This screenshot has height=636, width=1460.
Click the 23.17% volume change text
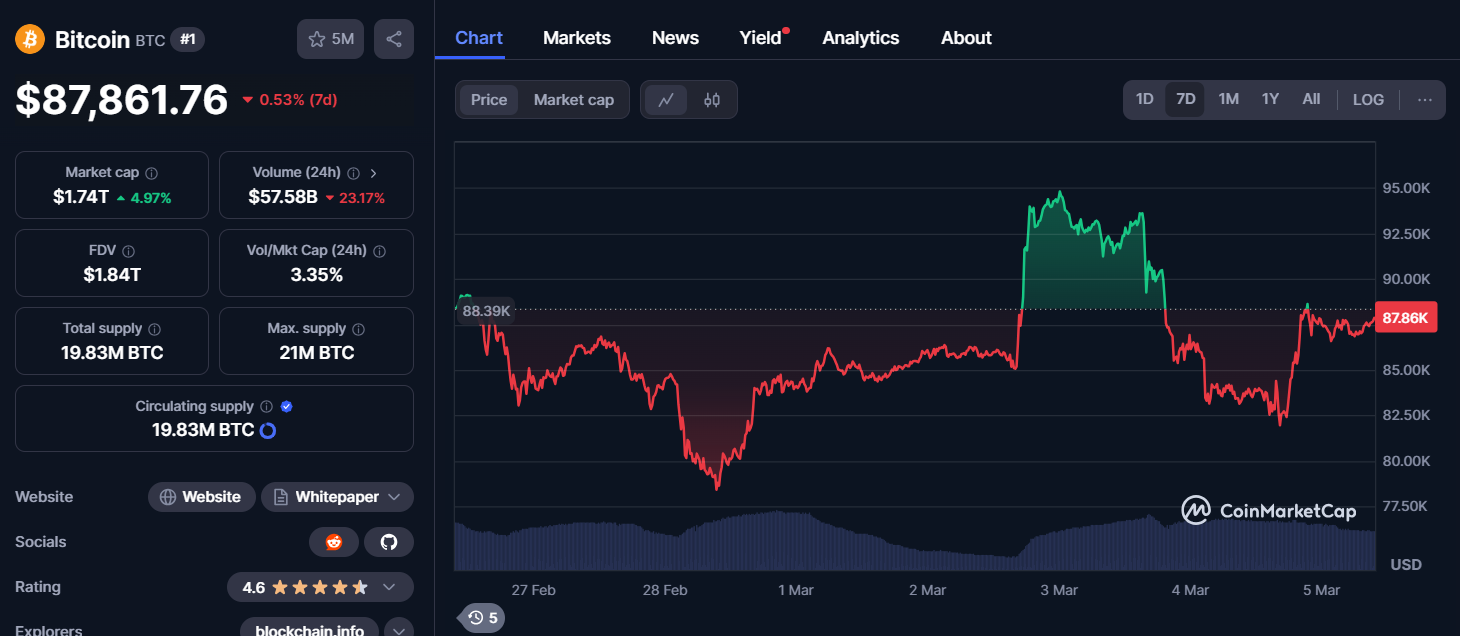pos(362,198)
